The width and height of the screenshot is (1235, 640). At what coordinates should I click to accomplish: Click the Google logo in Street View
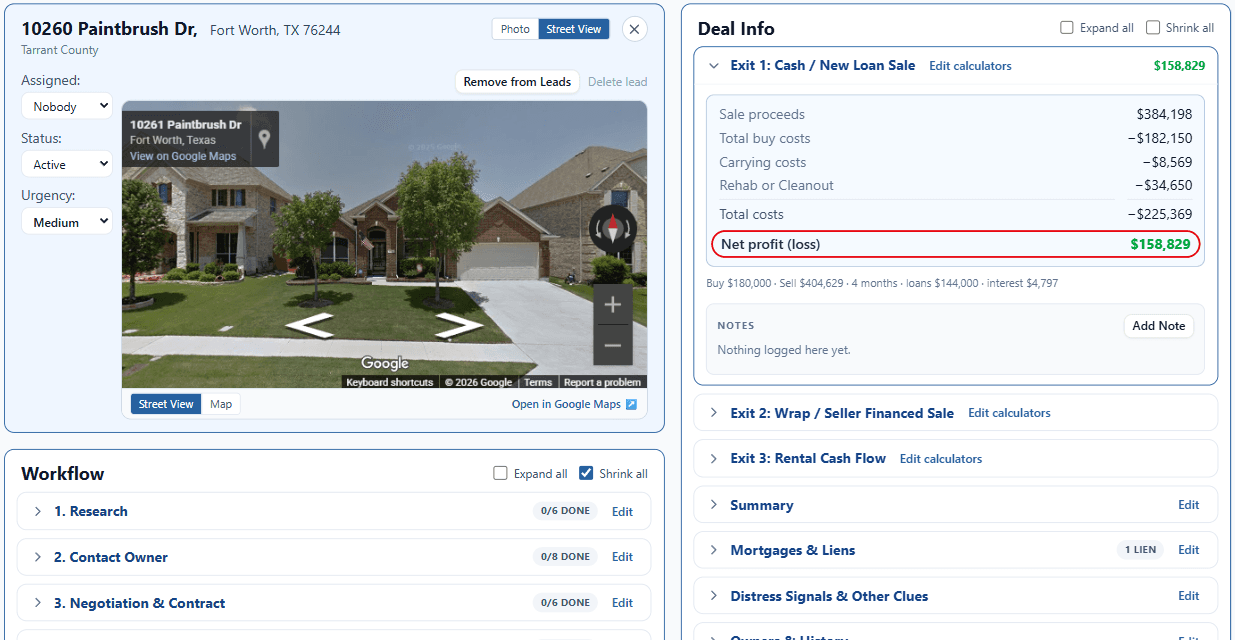[x=385, y=363]
